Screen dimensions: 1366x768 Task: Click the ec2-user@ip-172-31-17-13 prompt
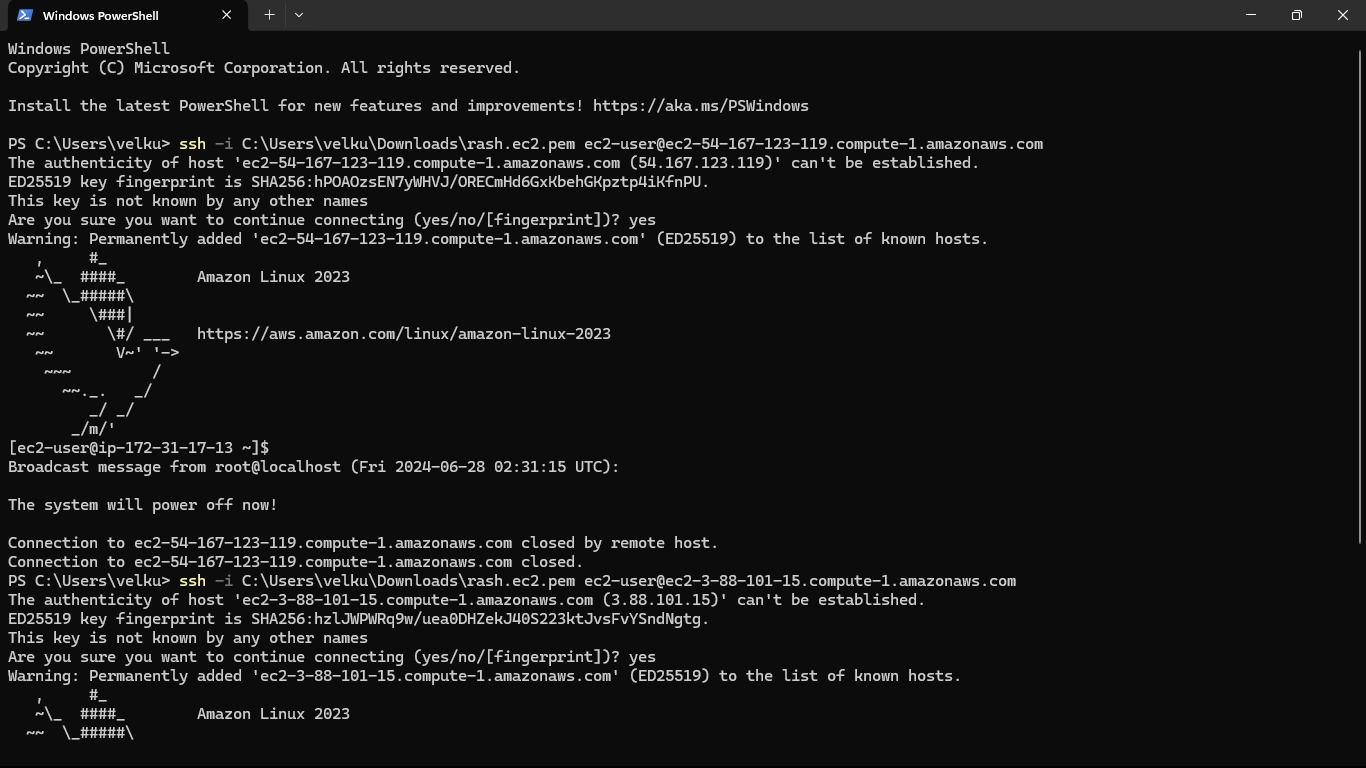[138, 448]
